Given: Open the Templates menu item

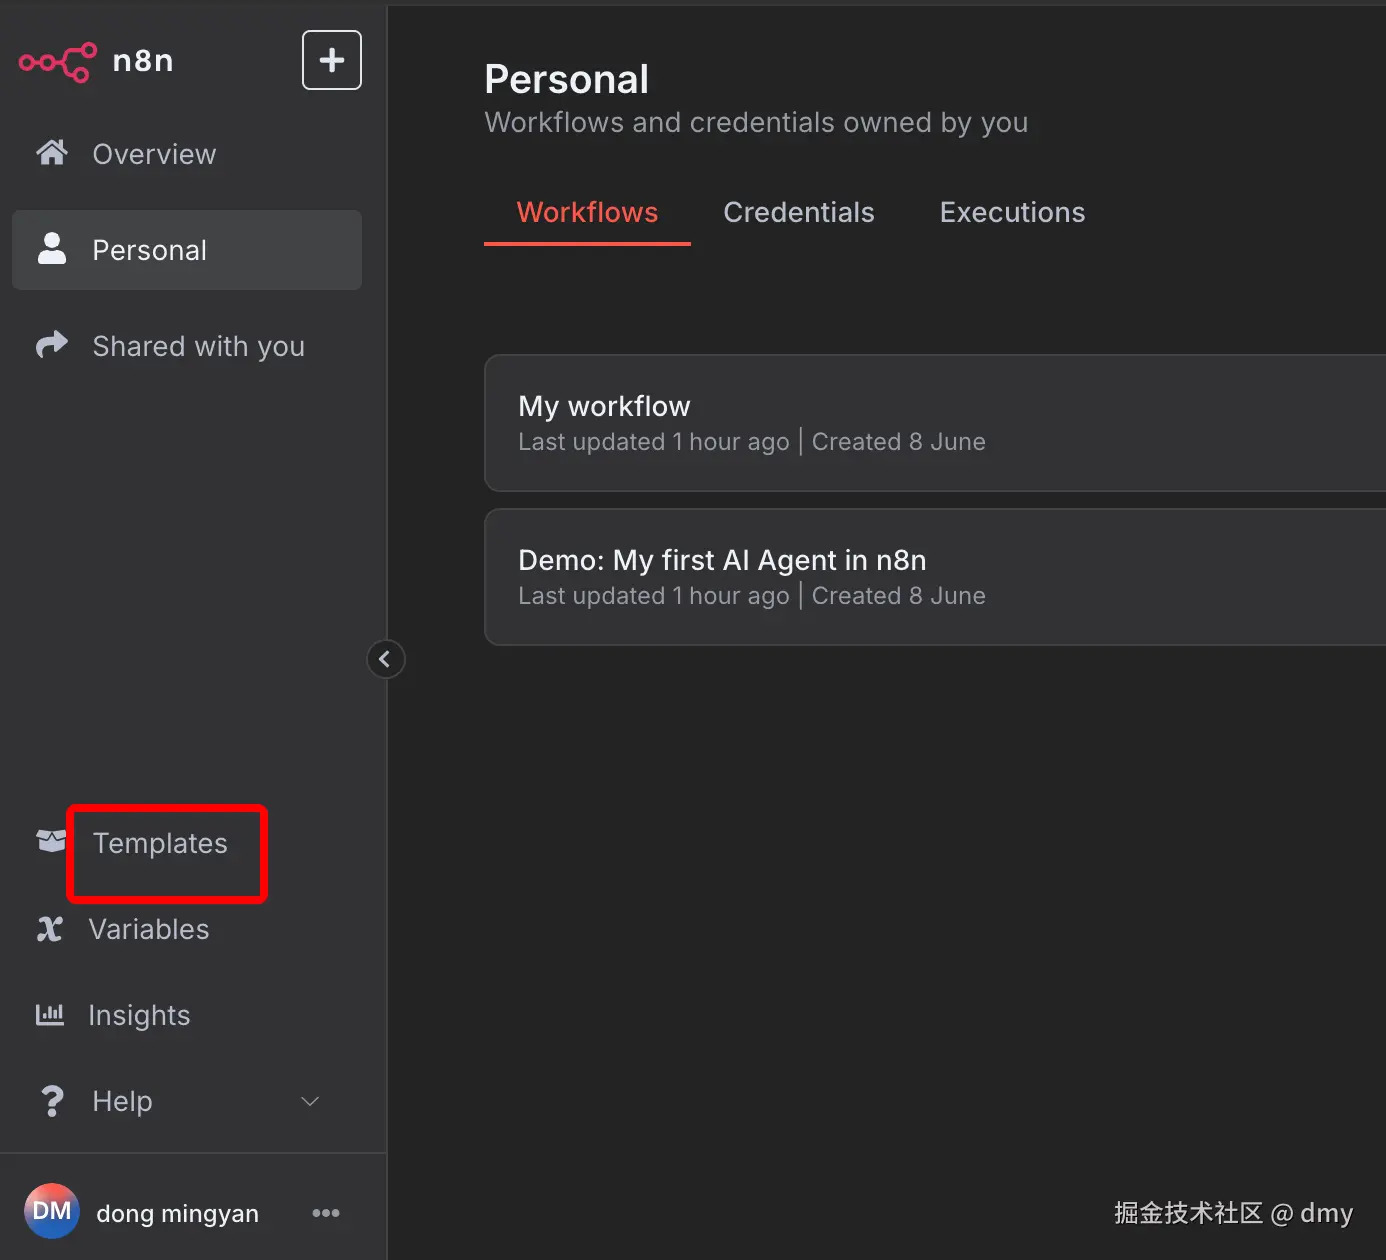Looking at the screenshot, I should pyautogui.click(x=160, y=843).
